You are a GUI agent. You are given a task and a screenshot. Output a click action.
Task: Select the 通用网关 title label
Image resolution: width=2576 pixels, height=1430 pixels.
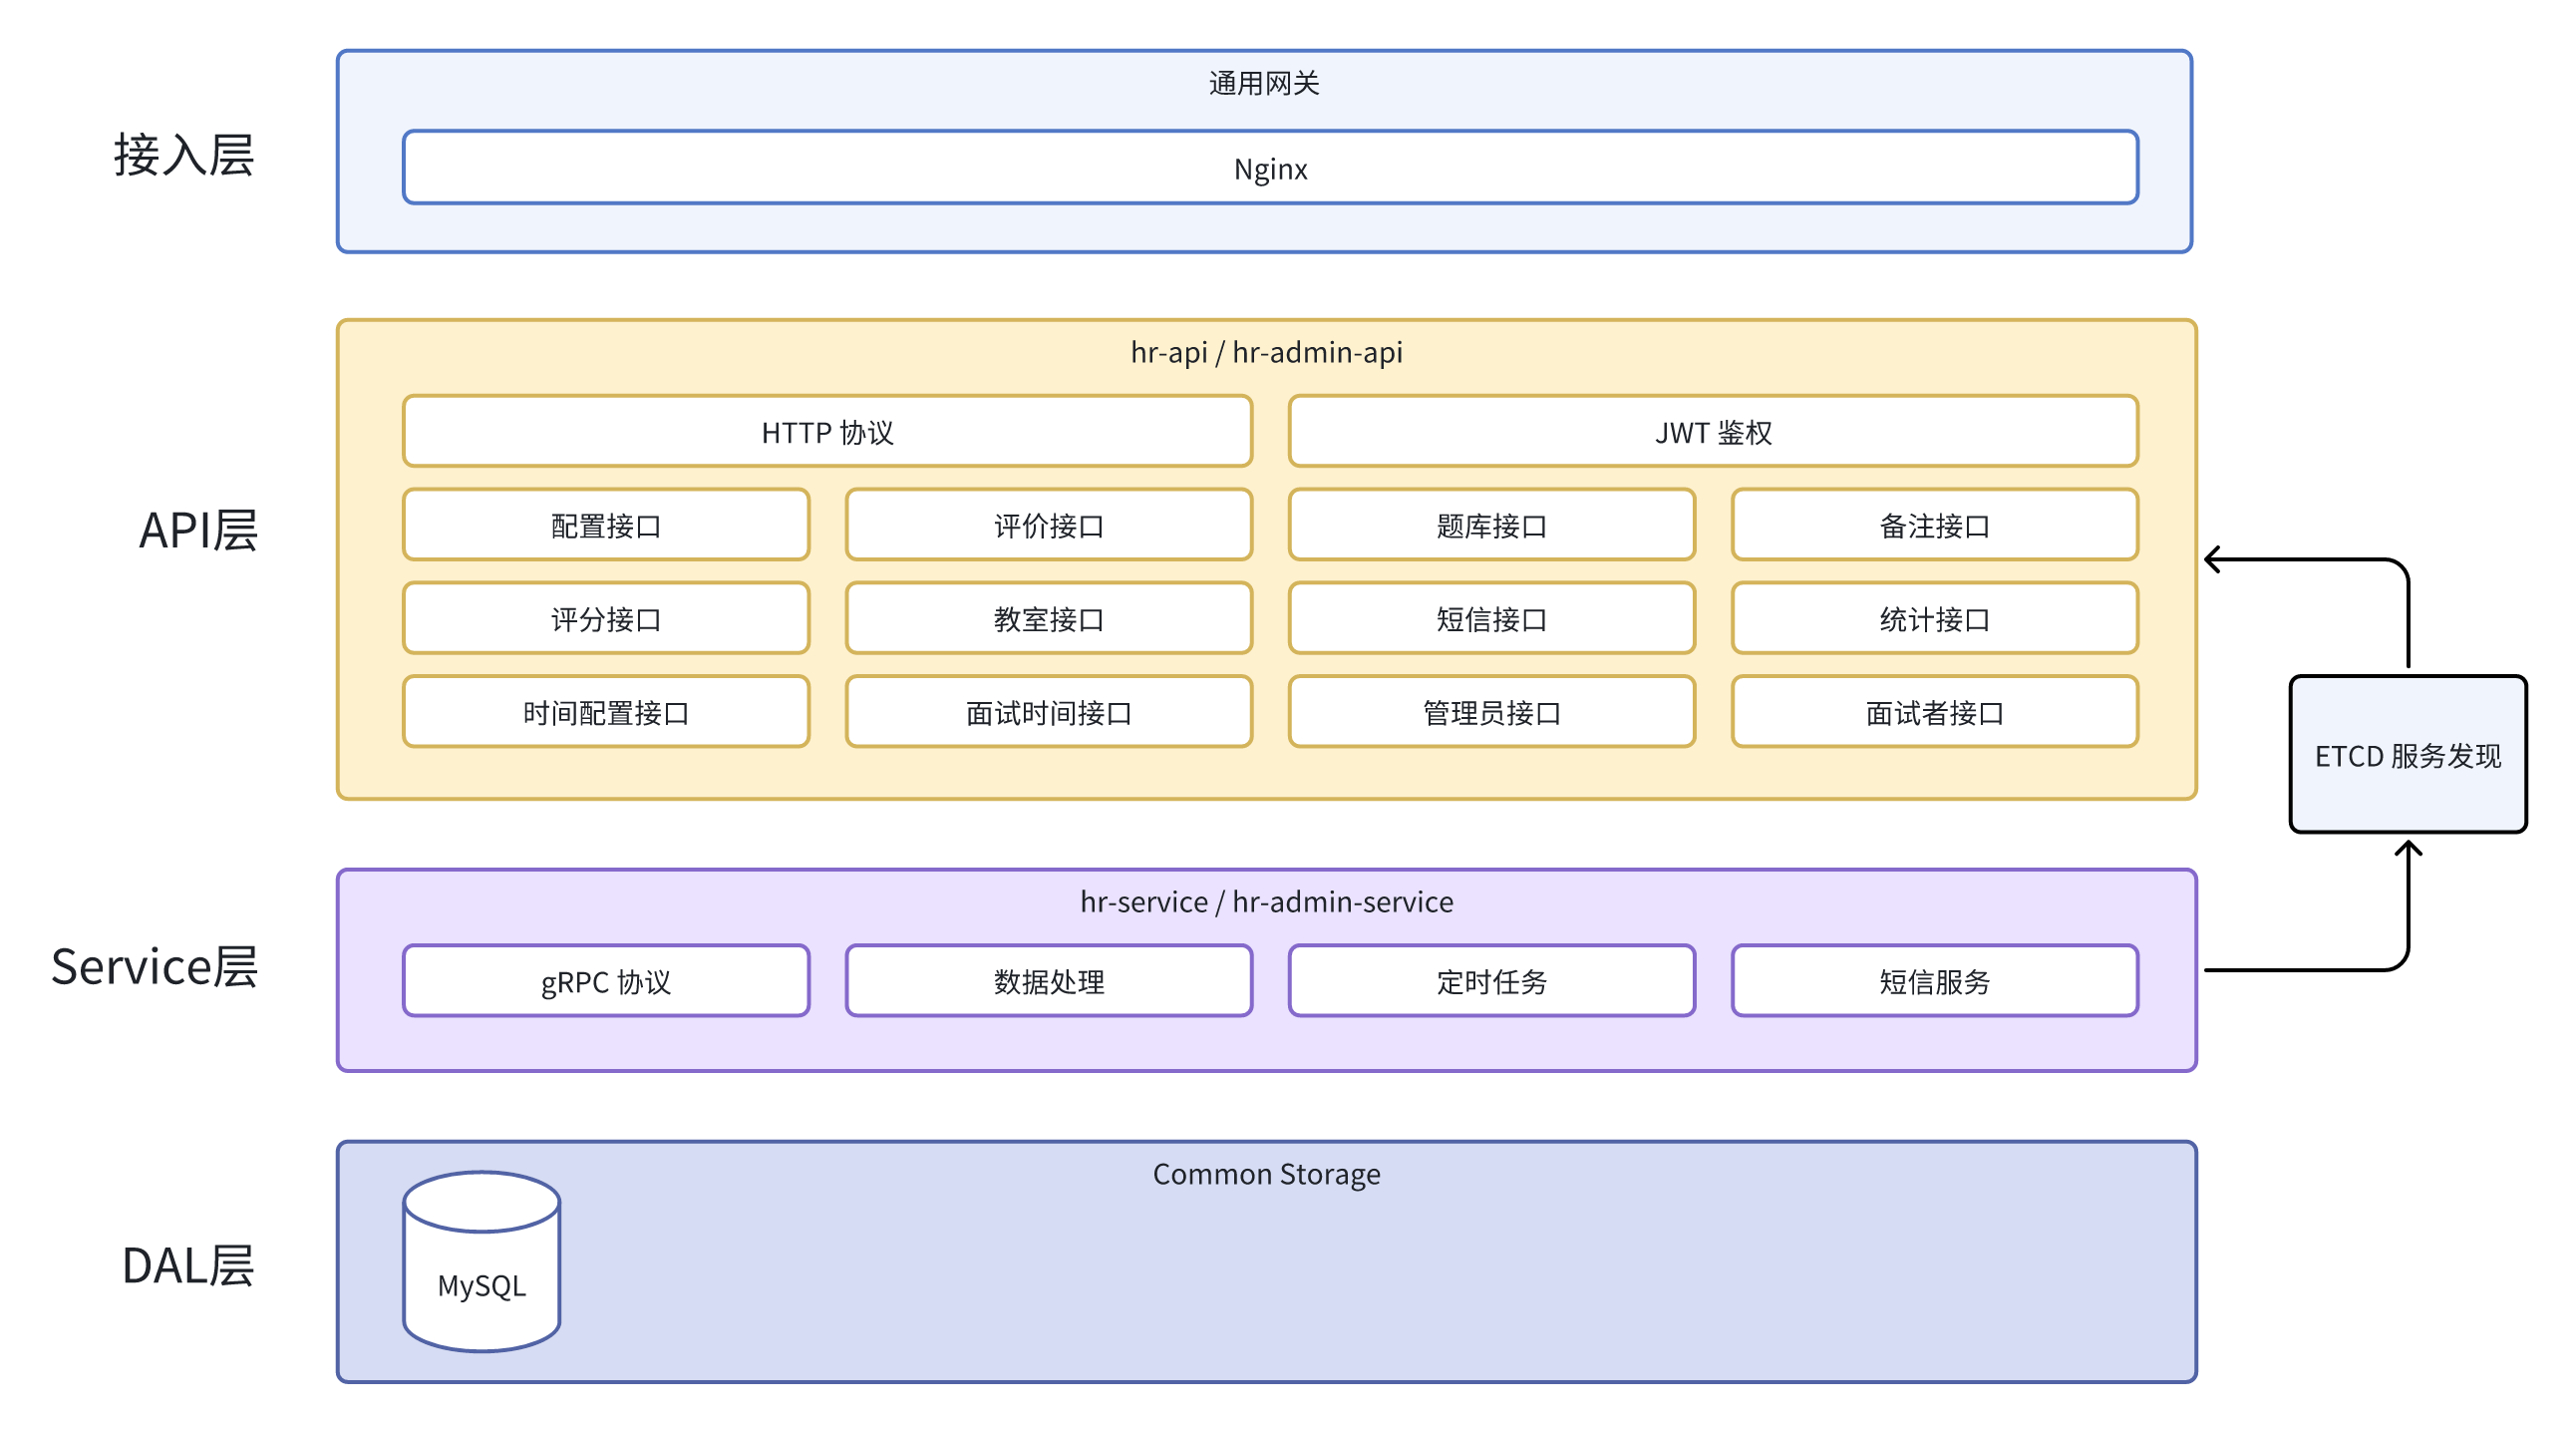(1264, 83)
